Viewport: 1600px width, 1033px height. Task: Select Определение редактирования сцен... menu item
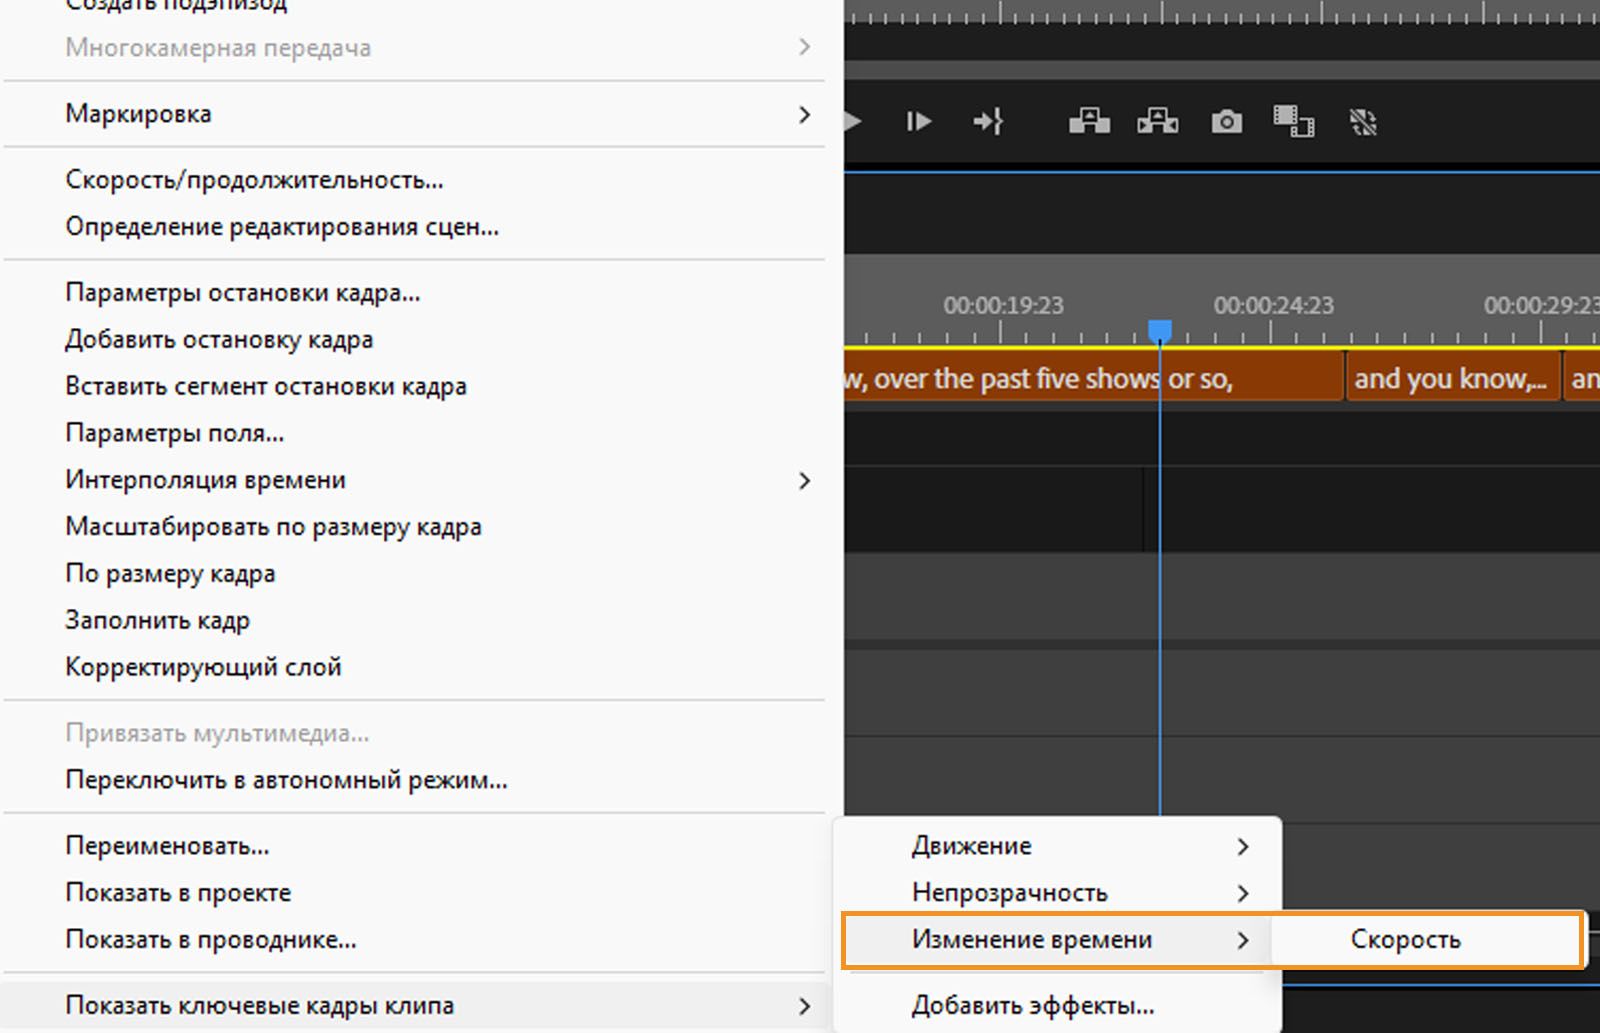(414, 227)
